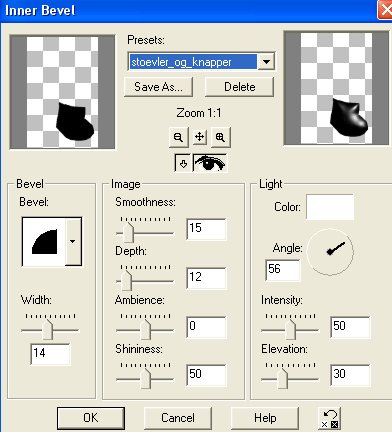Click the reset to default icon
The width and height of the screenshot is (392, 432).
329,418
